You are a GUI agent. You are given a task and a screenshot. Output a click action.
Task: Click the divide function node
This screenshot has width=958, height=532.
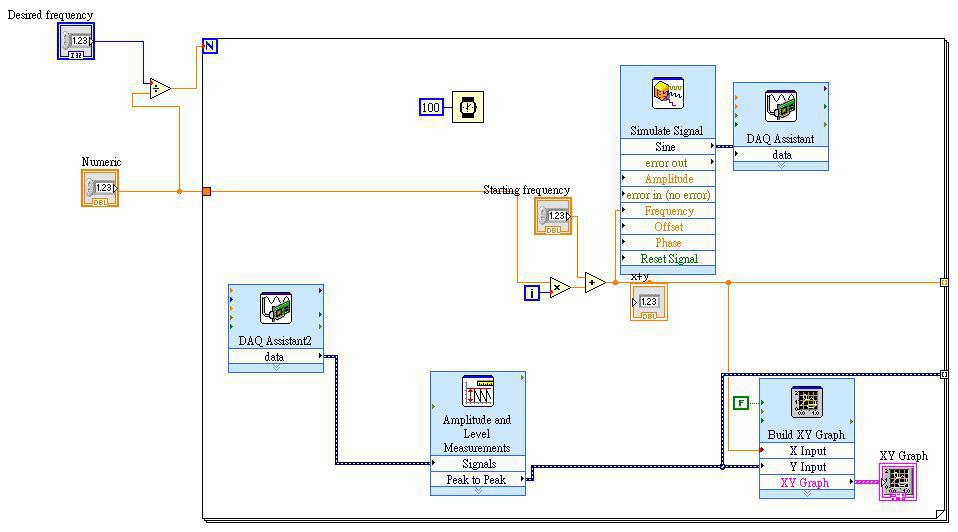pos(159,89)
